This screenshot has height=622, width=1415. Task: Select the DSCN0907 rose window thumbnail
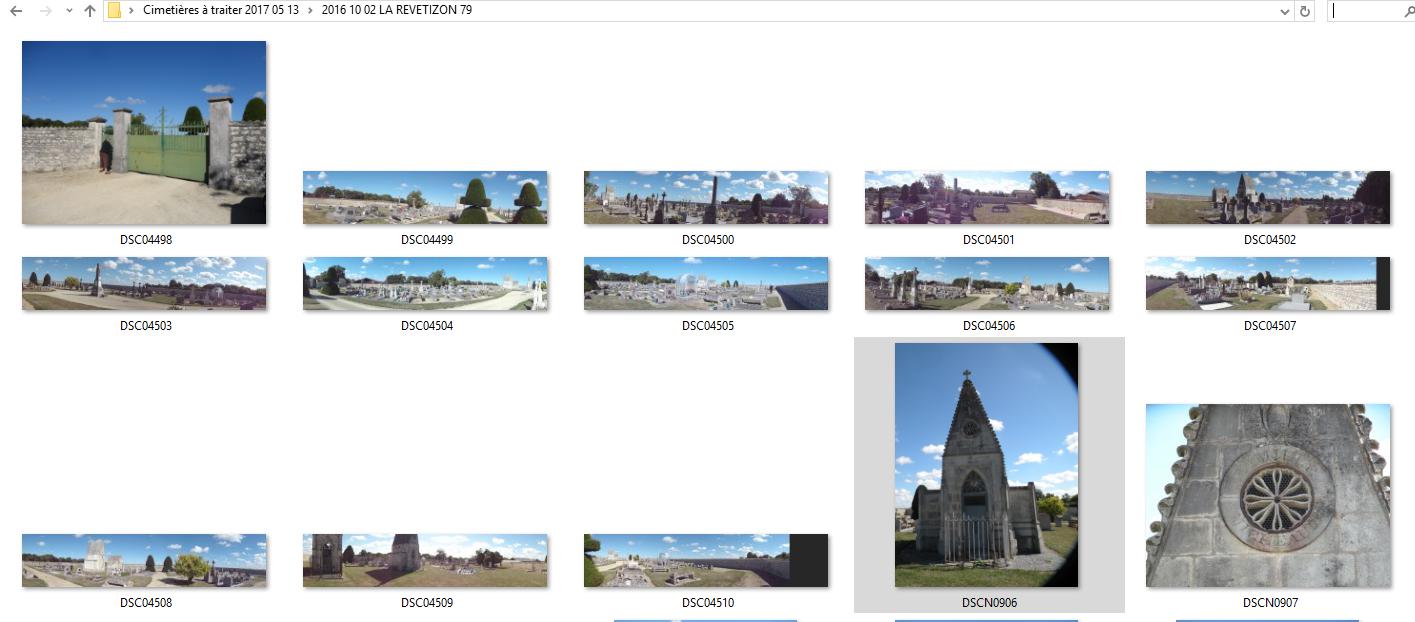(1268, 495)
